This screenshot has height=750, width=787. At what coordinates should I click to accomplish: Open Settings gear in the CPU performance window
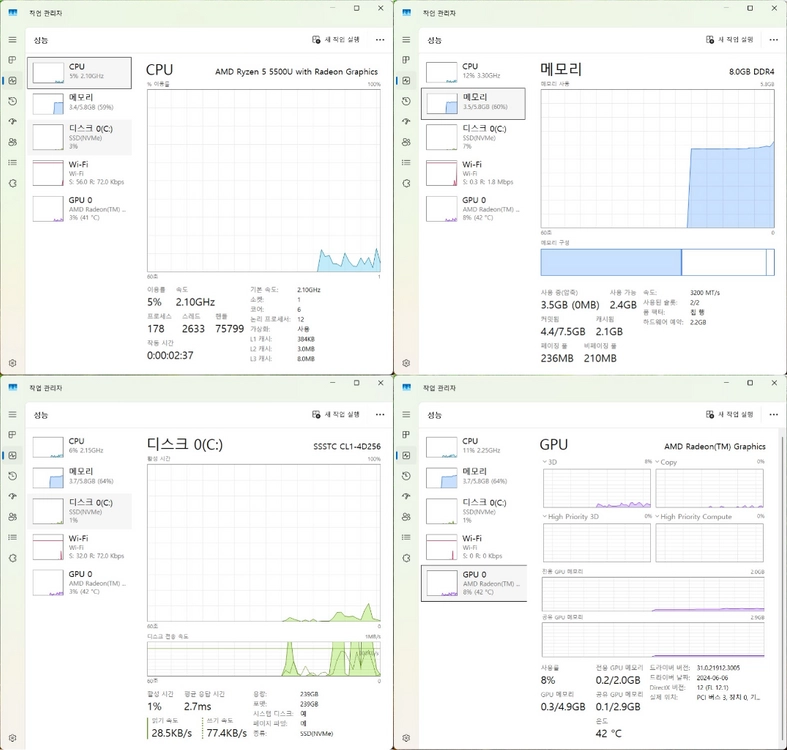(x=13, y=363)
